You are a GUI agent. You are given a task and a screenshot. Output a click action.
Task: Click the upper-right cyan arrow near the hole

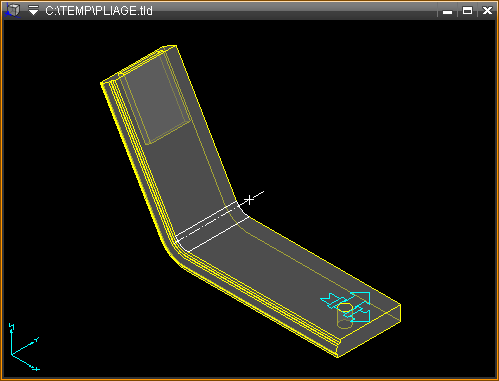click(361, 298)
